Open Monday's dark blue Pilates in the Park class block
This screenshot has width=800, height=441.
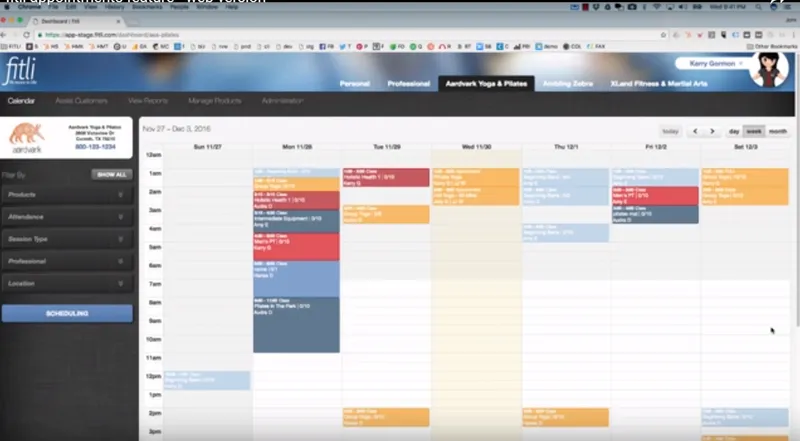296,325
